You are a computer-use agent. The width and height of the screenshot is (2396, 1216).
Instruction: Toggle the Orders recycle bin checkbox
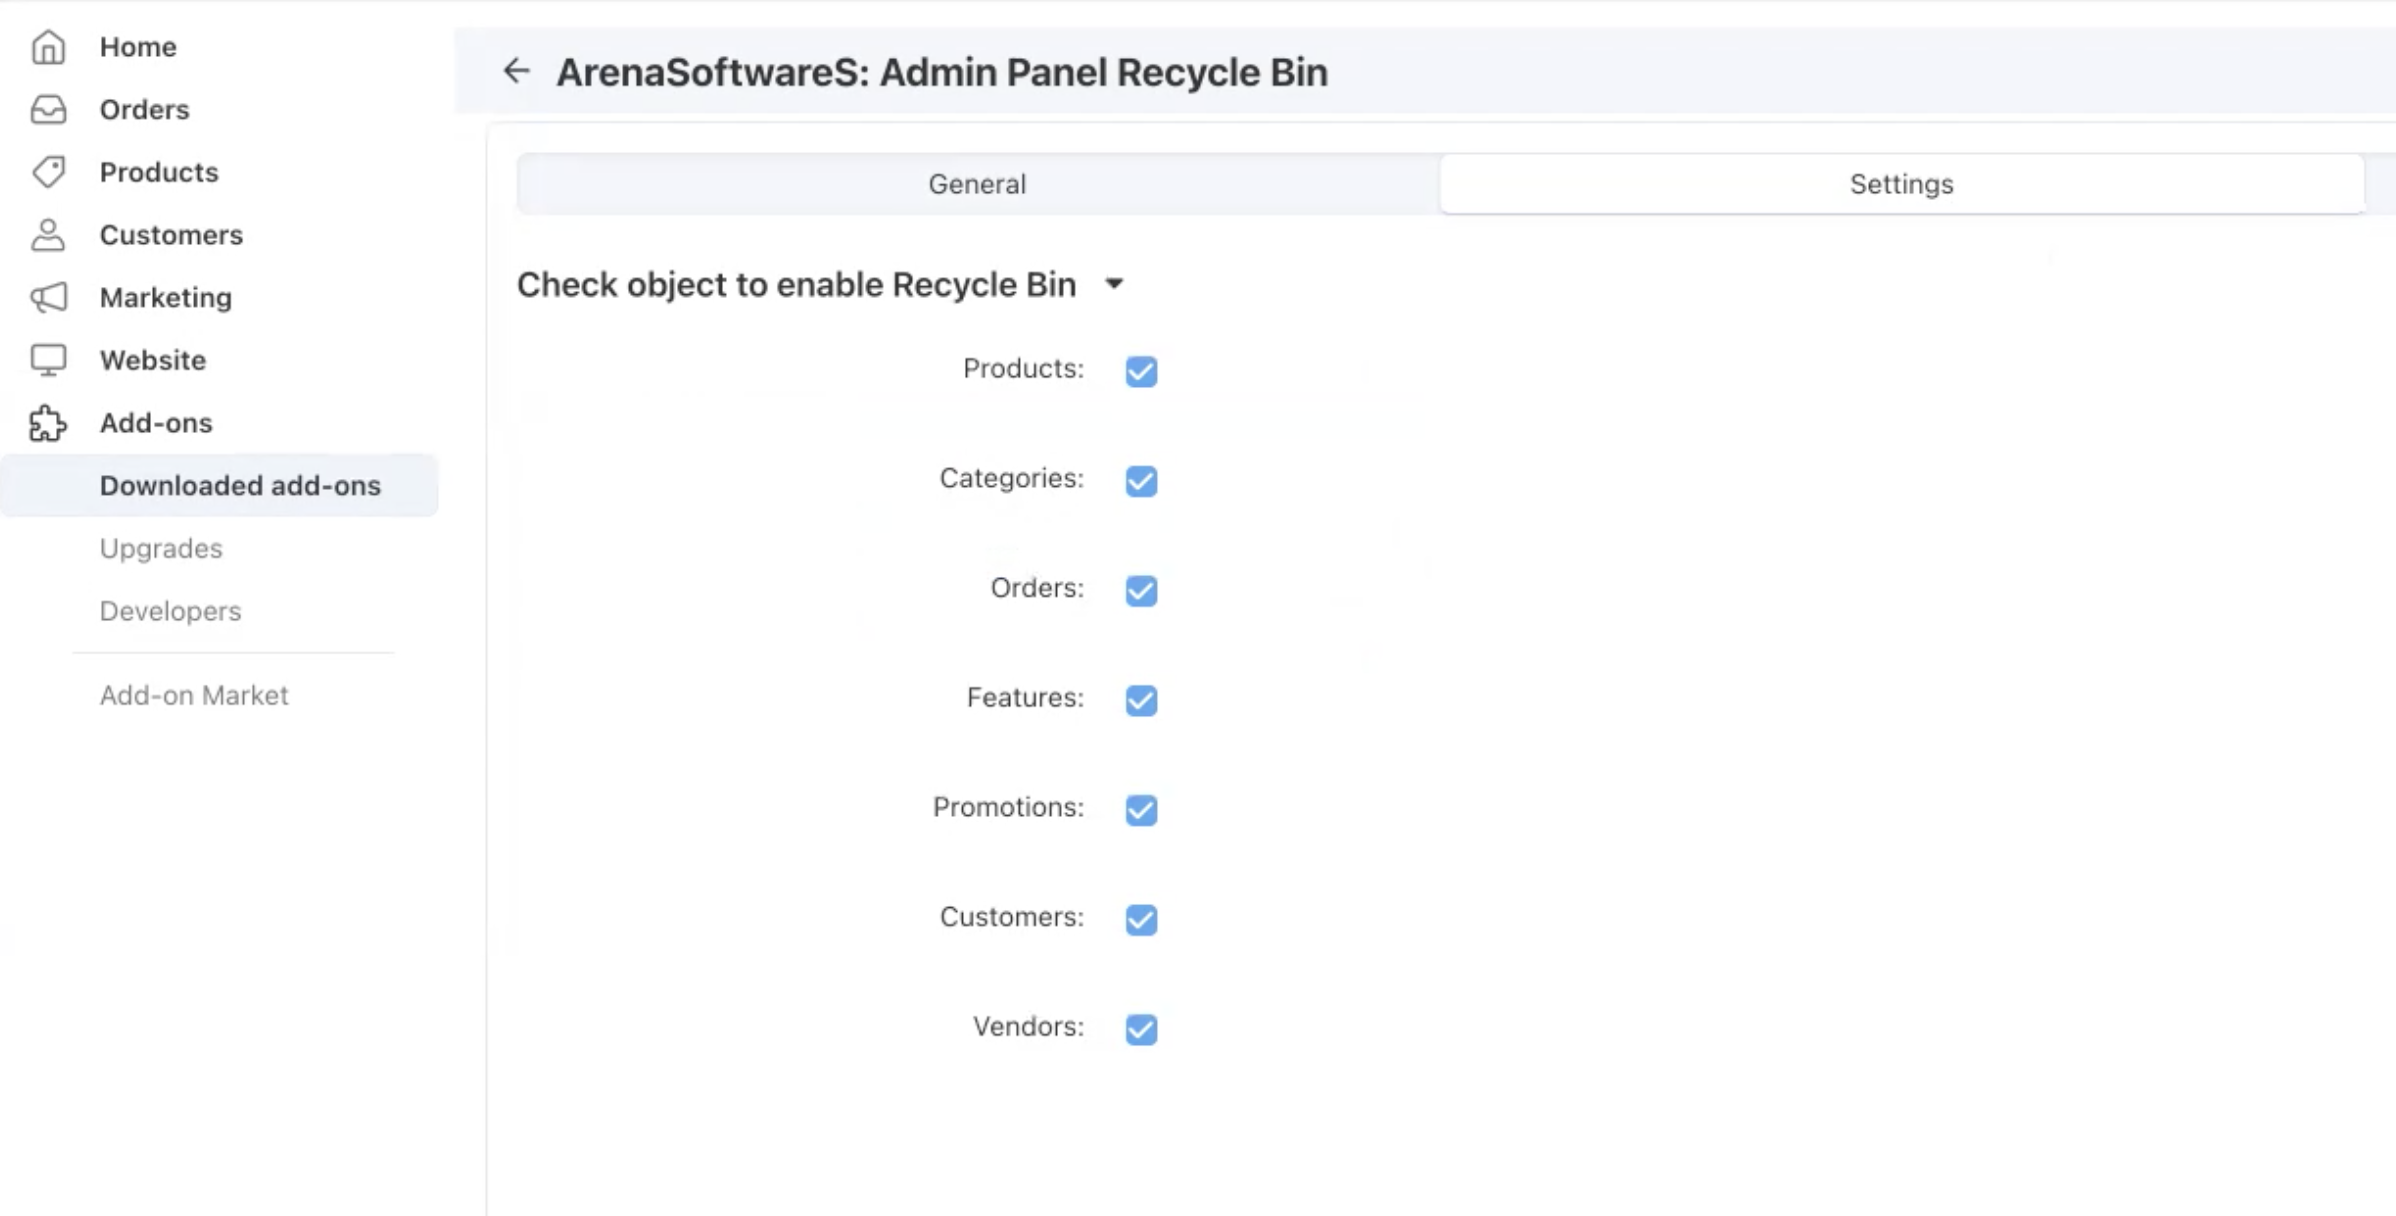[x=1141, y=590]
